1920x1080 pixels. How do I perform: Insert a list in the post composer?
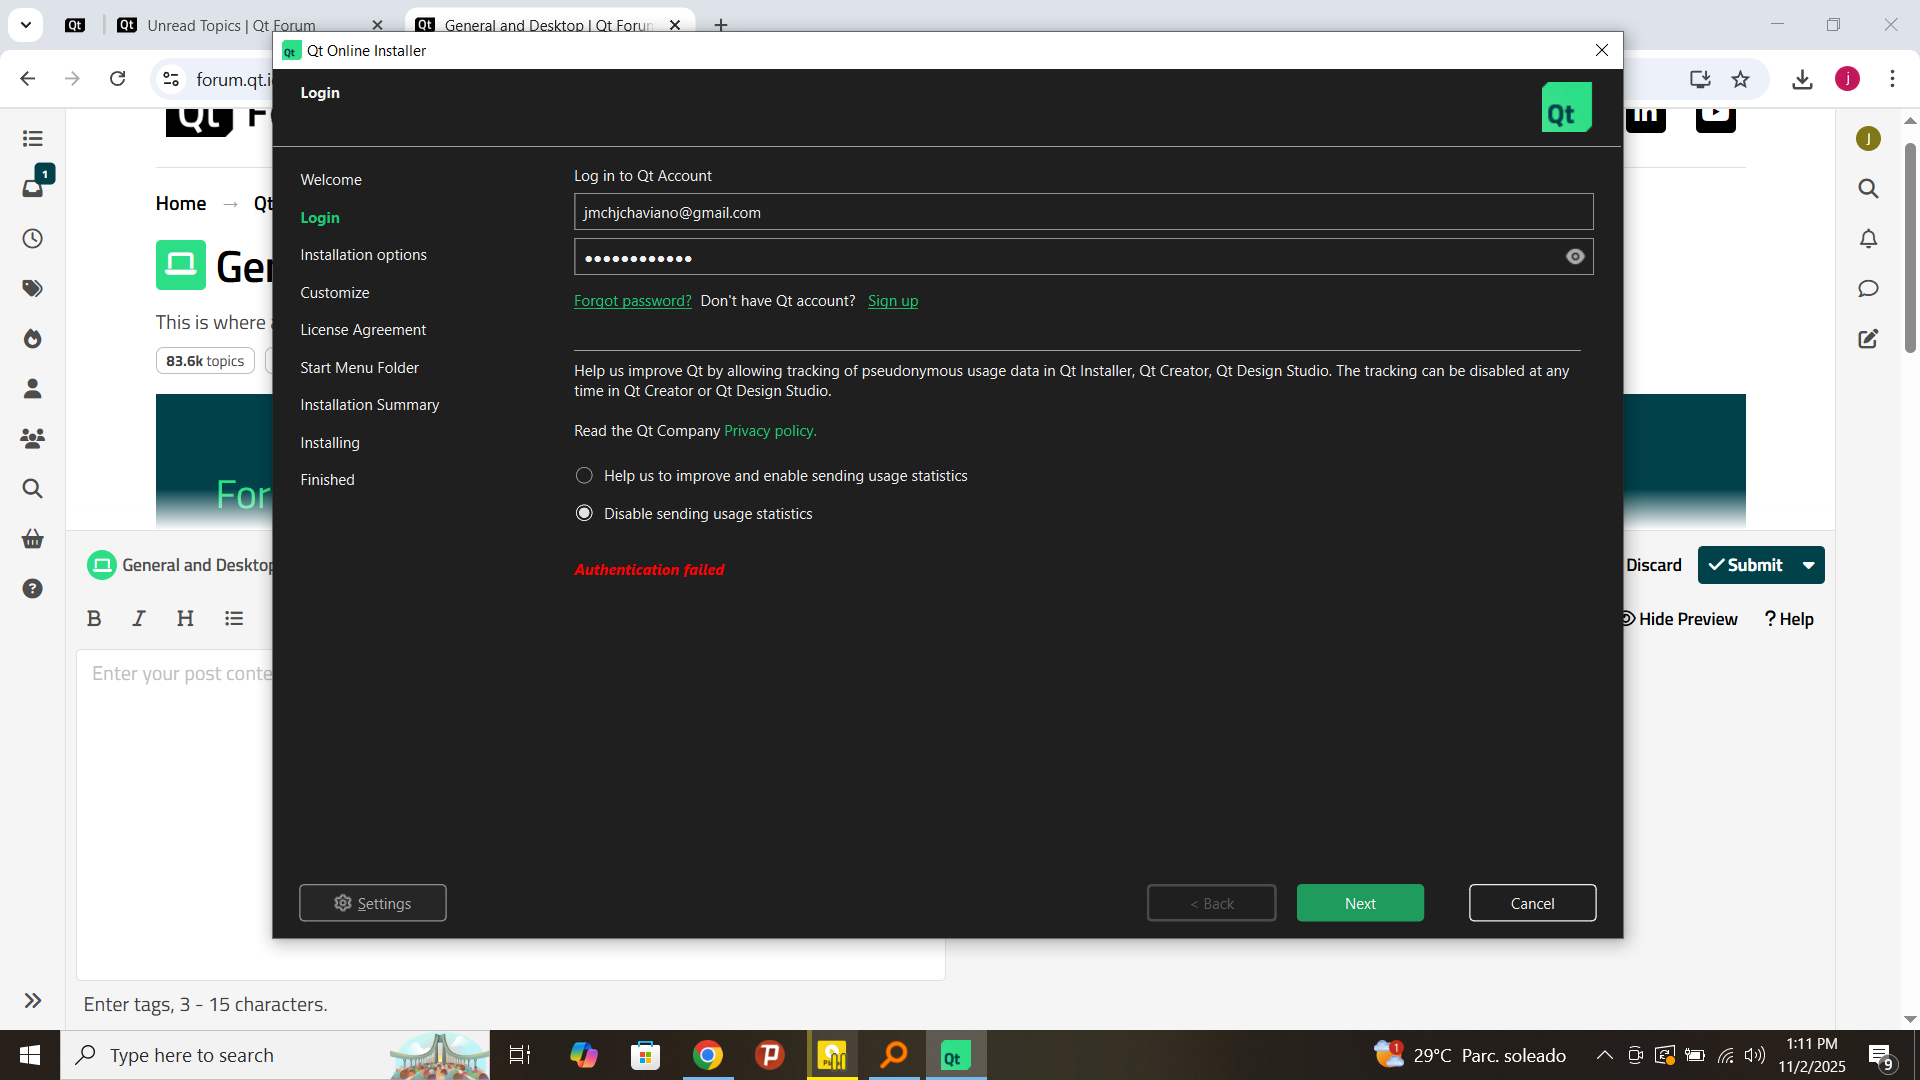pyautogui.click(x=234, y=619)
